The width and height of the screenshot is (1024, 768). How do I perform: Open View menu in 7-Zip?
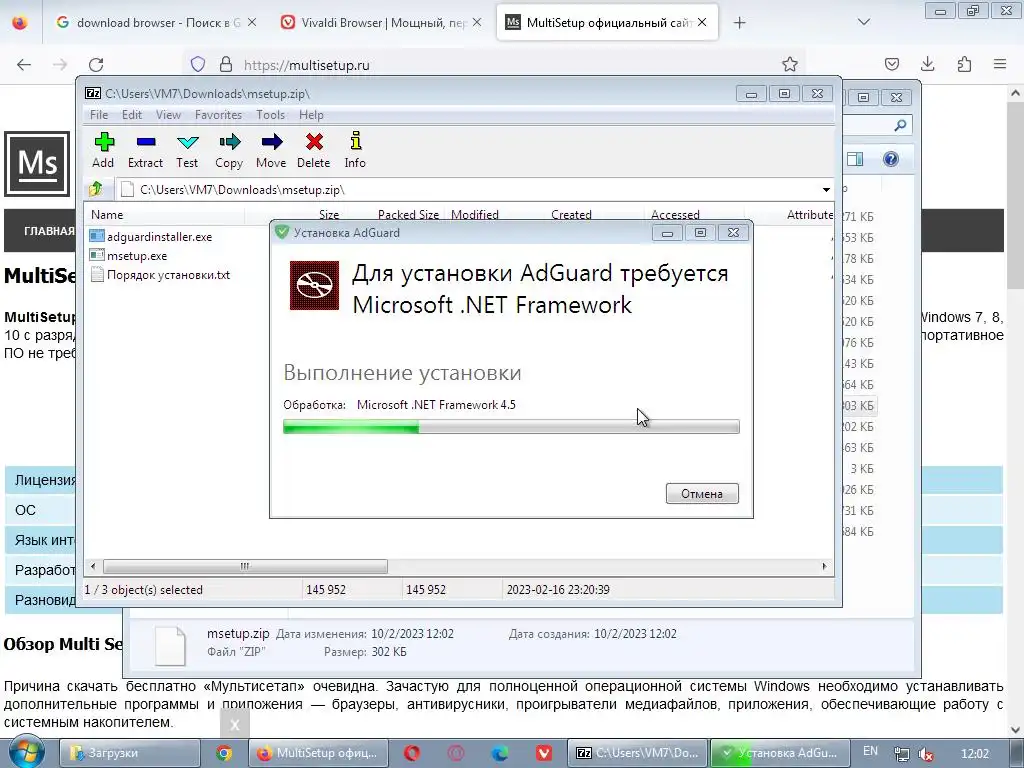(168, 115)
